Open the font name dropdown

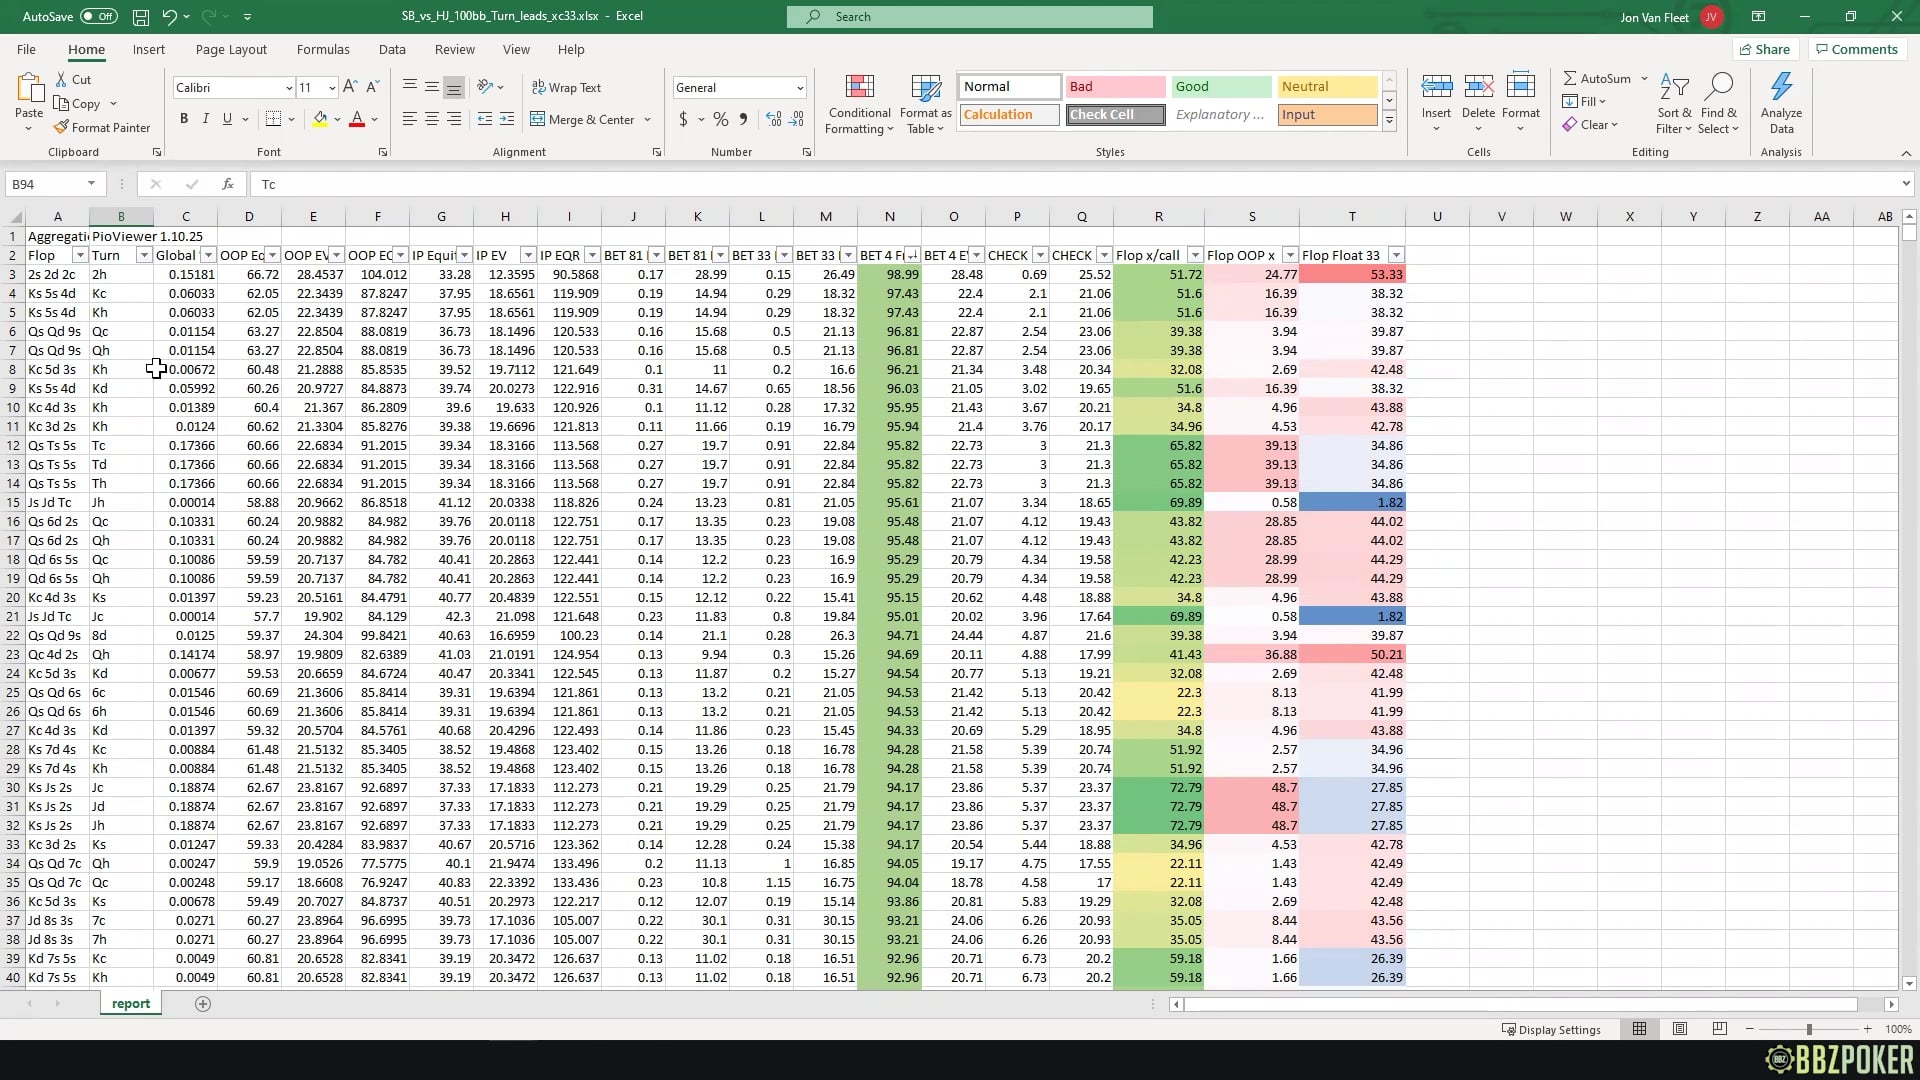pyautogui.click(x=289, y=88)
